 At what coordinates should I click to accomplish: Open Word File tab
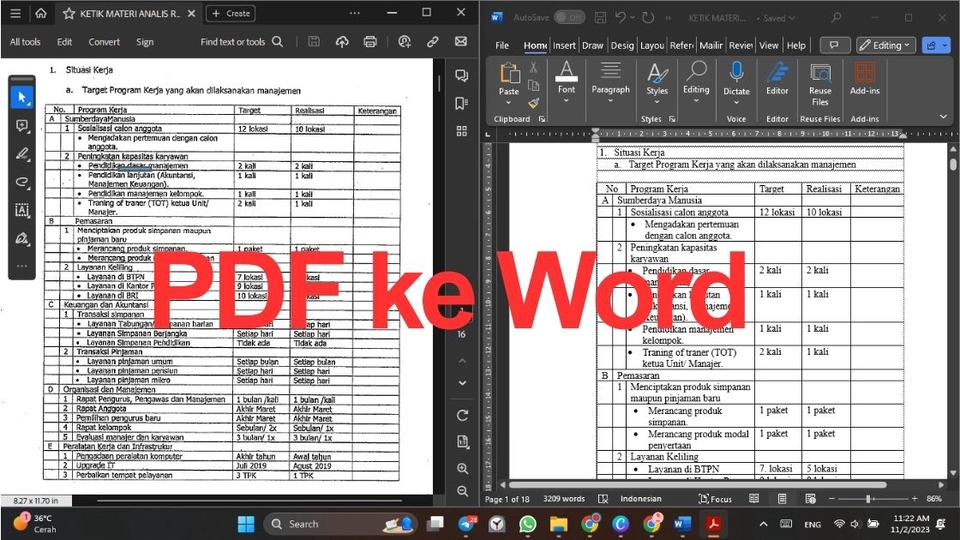[502, 45]
